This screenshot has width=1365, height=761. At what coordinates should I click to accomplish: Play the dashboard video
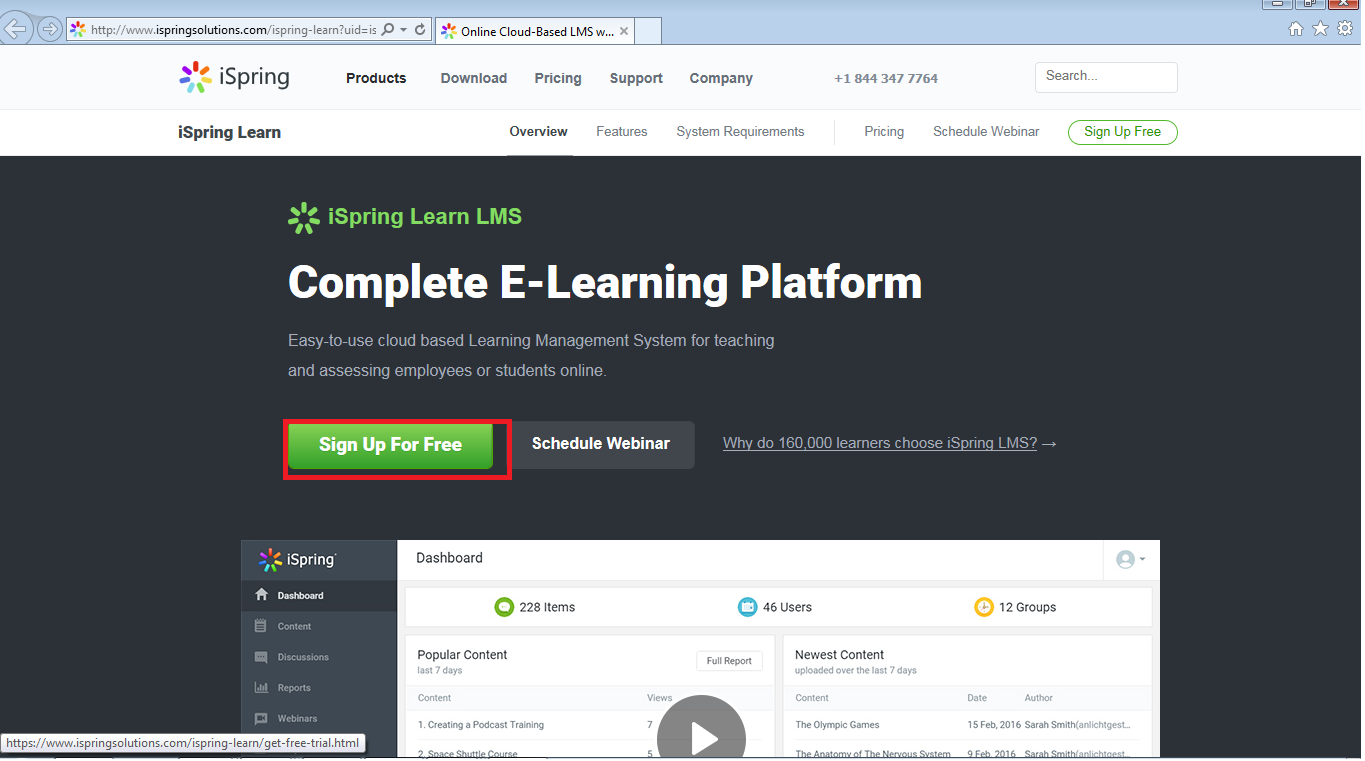[701, 737]
